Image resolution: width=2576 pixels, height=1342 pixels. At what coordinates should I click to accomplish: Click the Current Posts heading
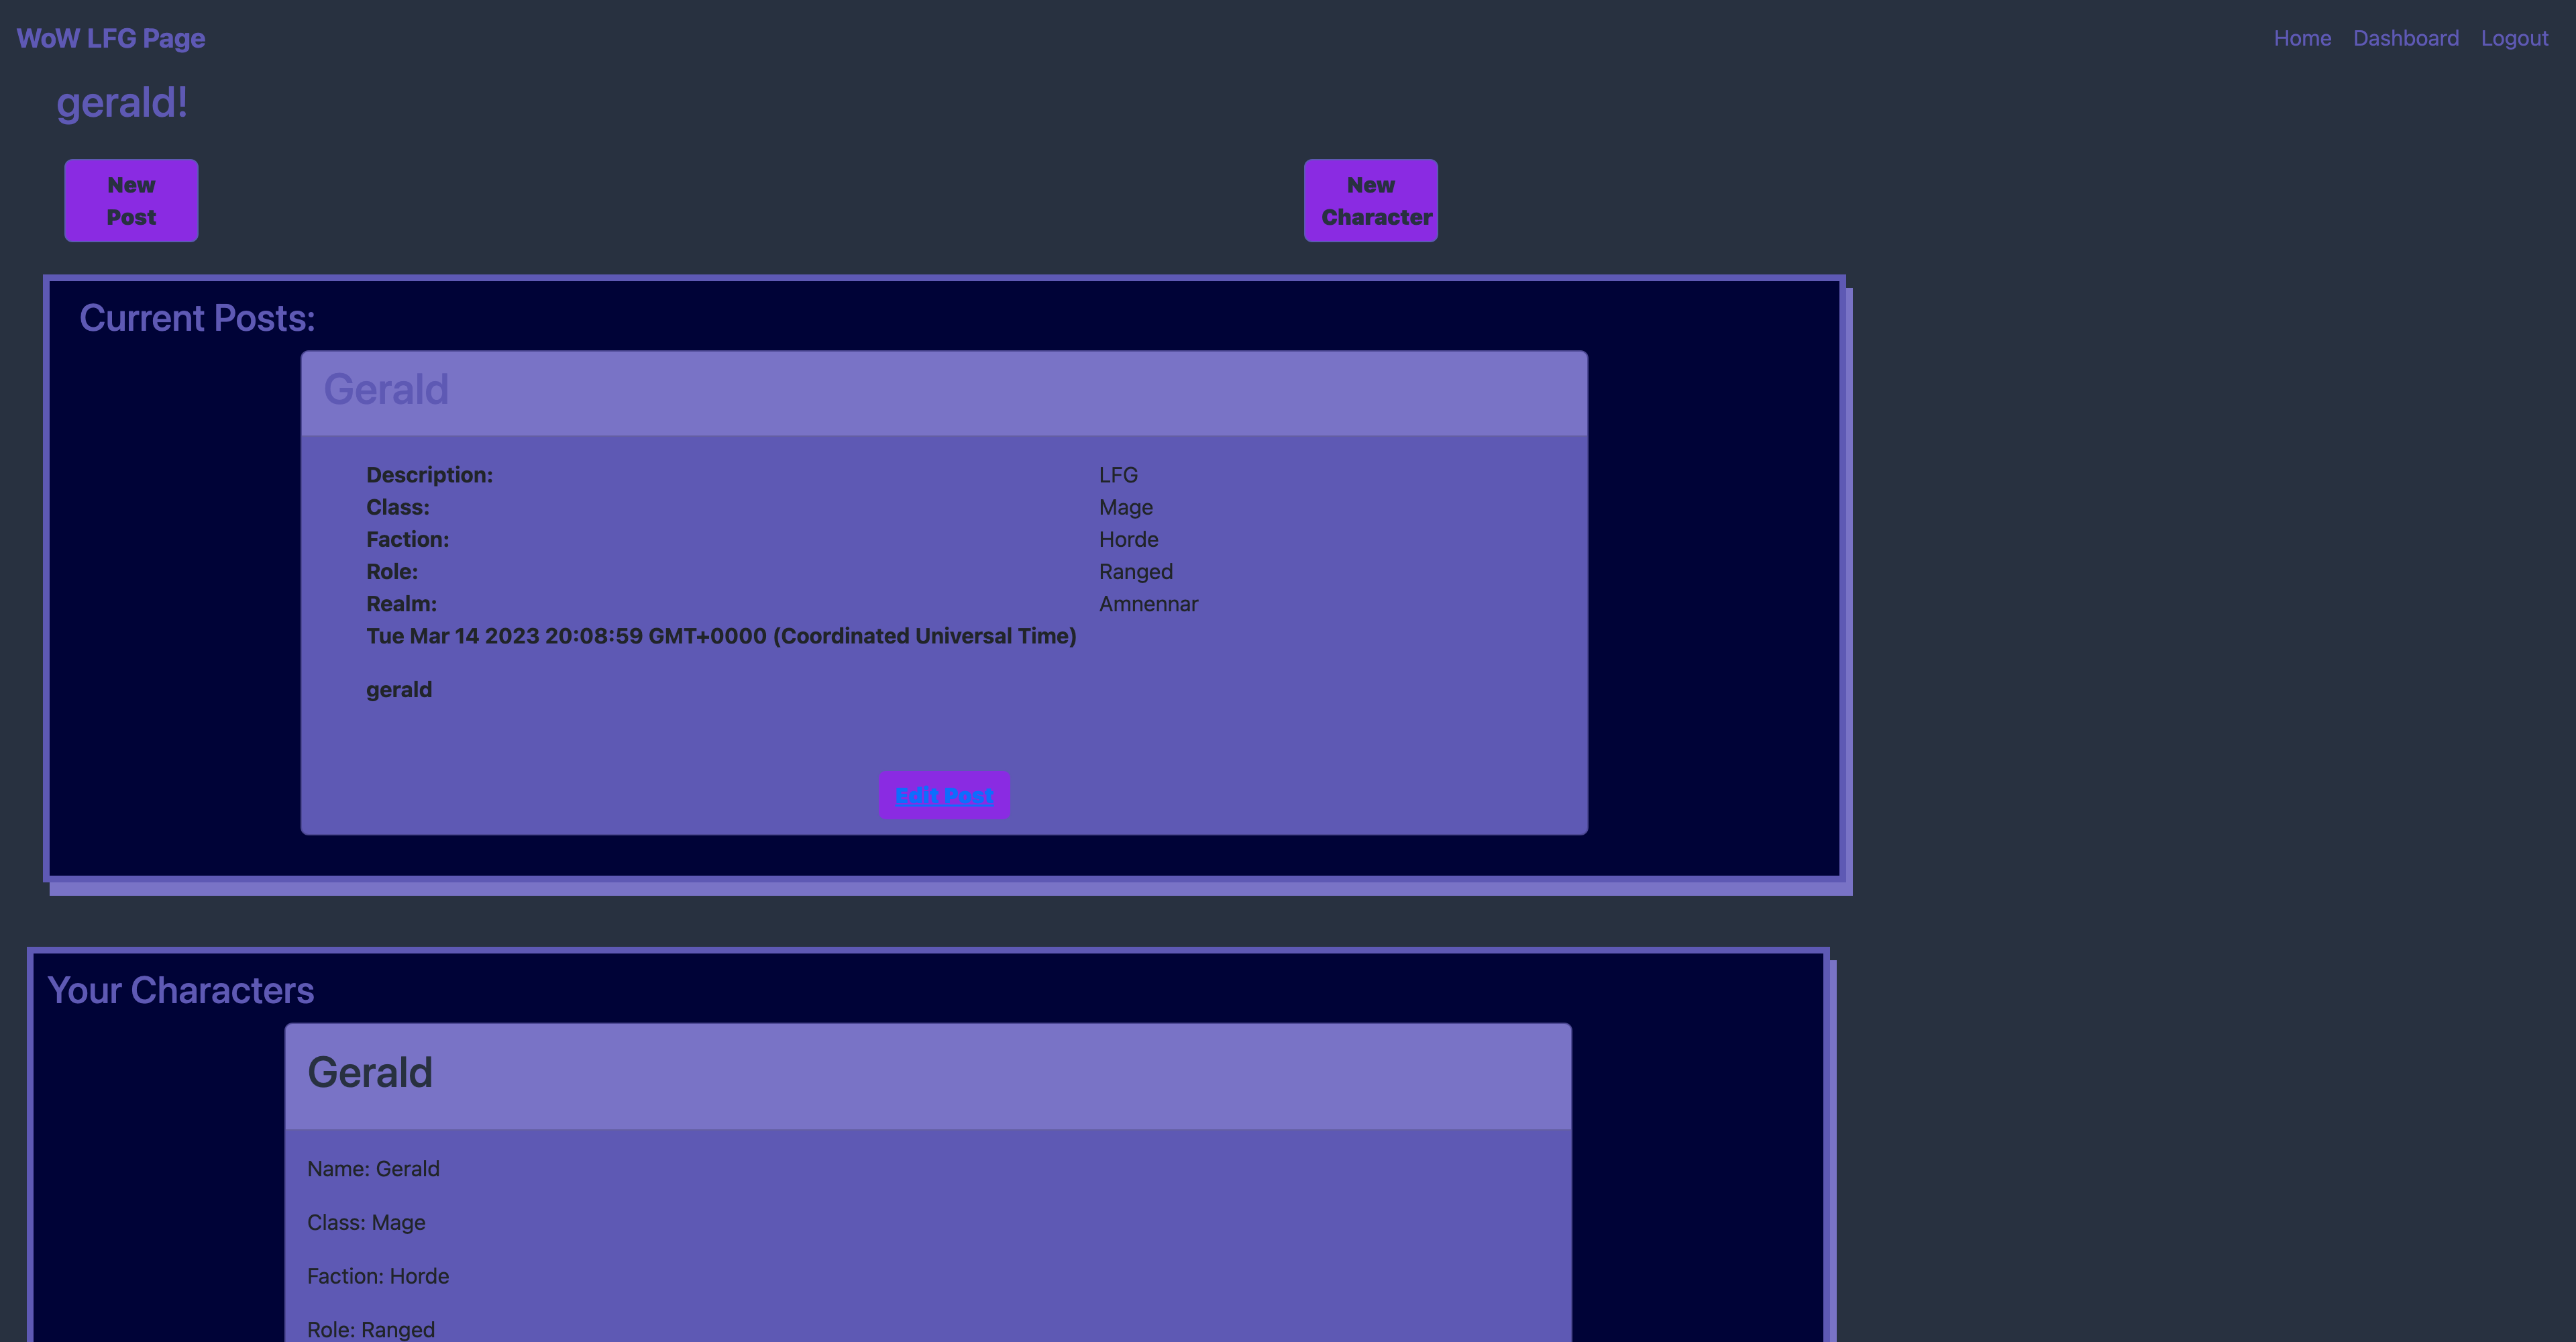pyautogui.click(x=197, y=318)
